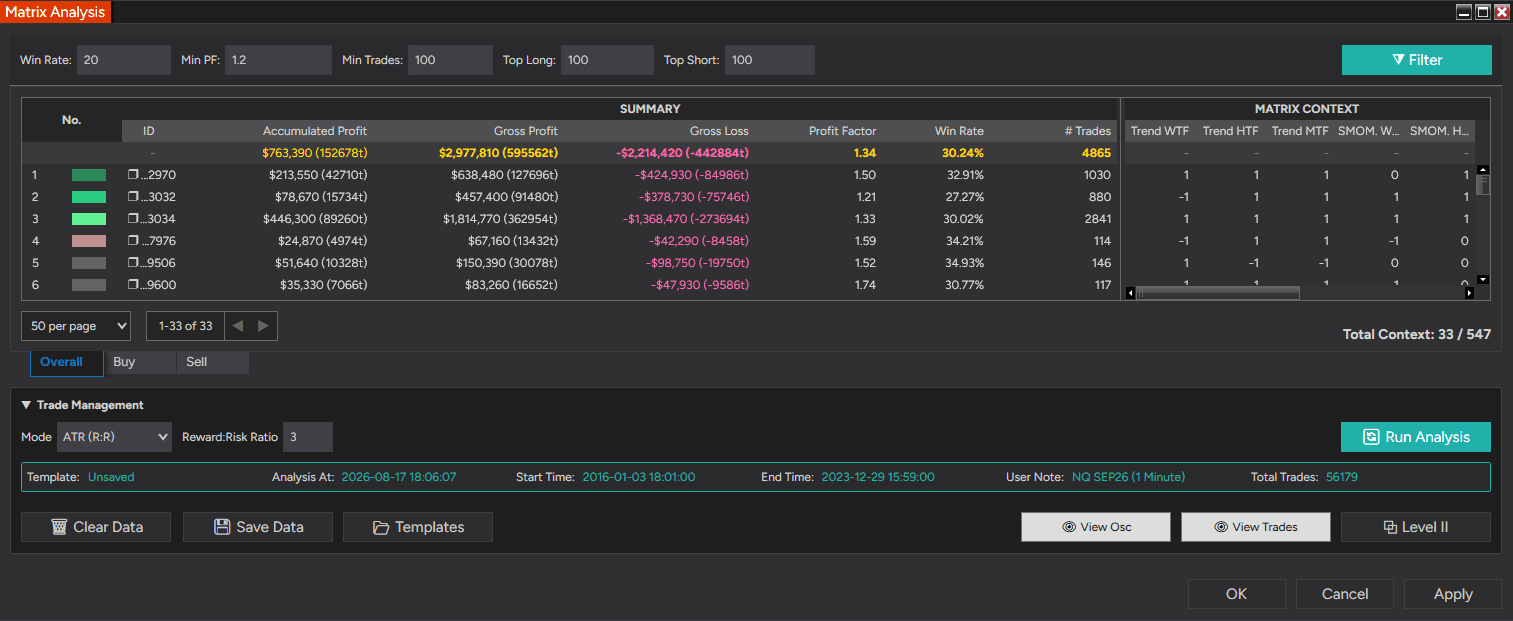Viewport: 1513px width, 621px height.
Task: Click the Total Trades value 56179
Action: 1342,477
